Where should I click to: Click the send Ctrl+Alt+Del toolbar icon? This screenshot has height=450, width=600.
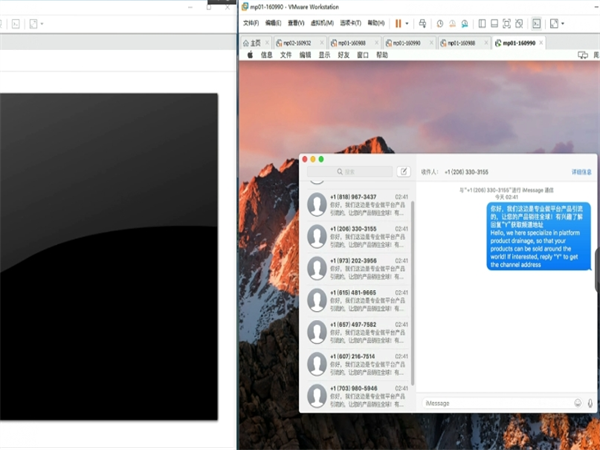tap(422, 23)
